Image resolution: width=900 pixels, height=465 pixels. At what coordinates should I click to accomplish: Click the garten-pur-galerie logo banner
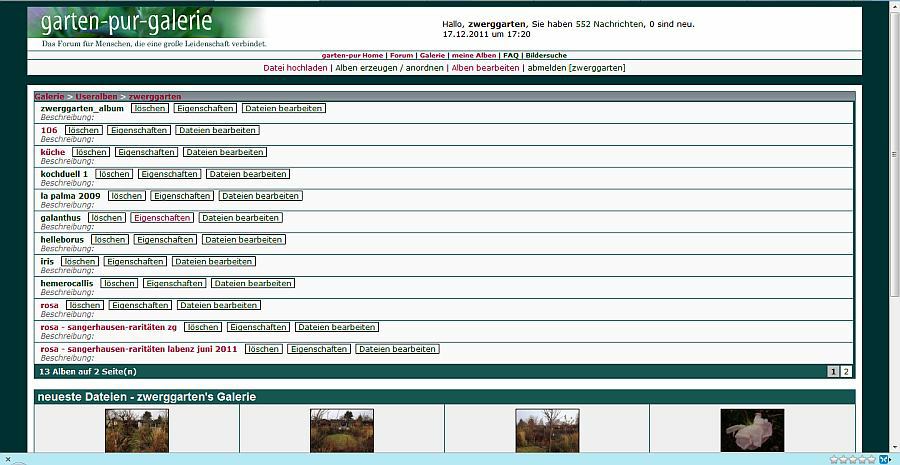(150, 24)
